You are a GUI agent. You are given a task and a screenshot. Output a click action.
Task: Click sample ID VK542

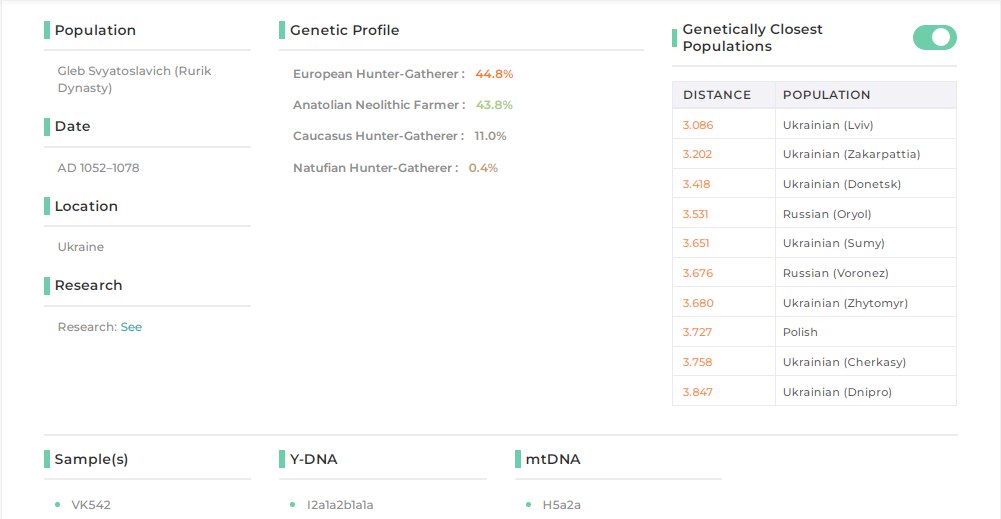click(x=91, y=505)
